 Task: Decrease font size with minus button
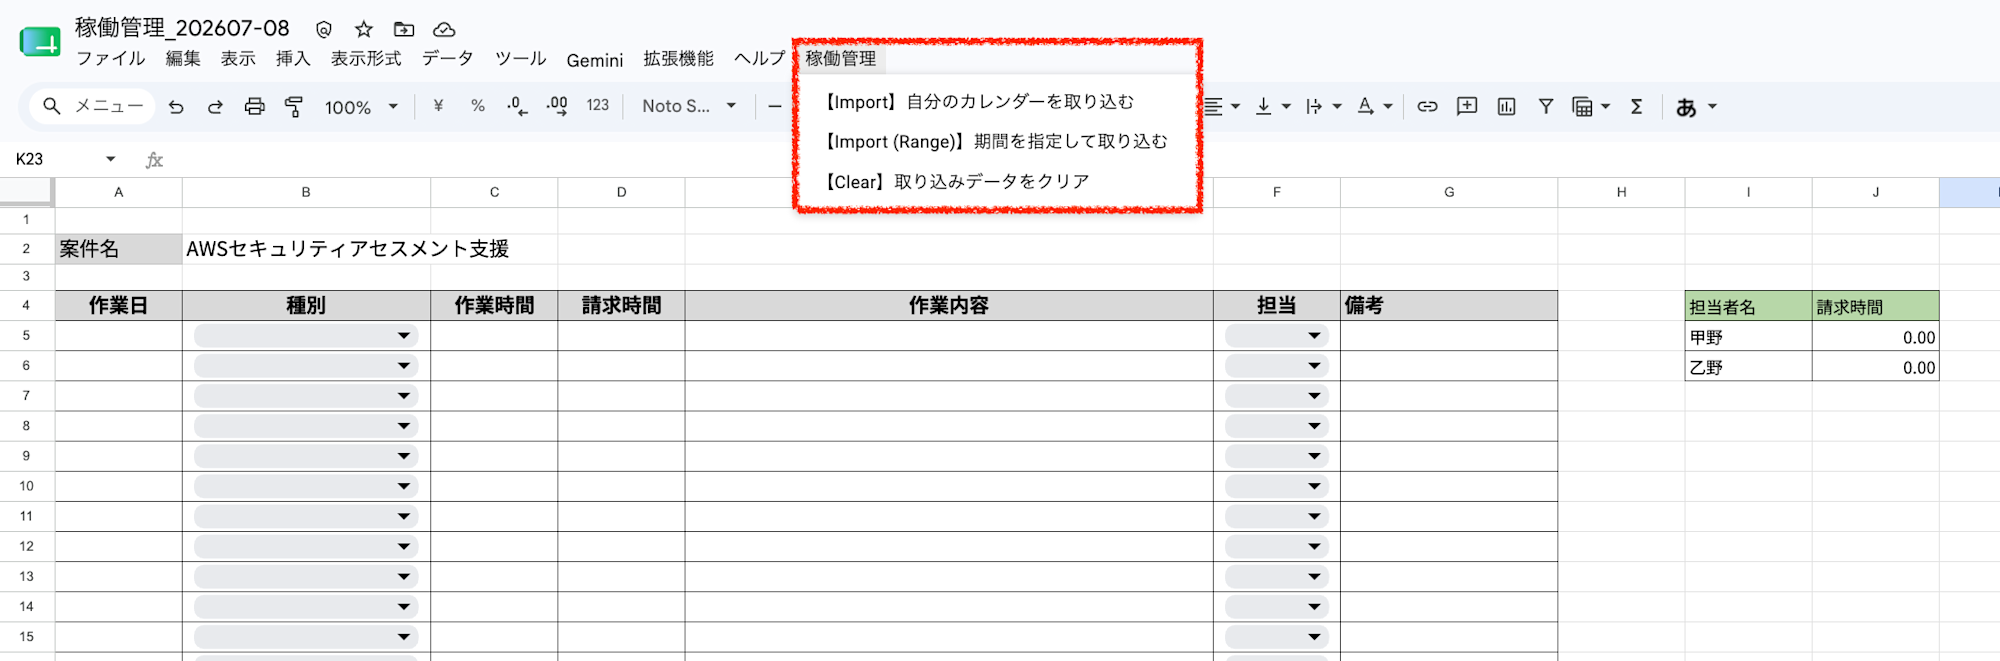(x=775, y=106)
